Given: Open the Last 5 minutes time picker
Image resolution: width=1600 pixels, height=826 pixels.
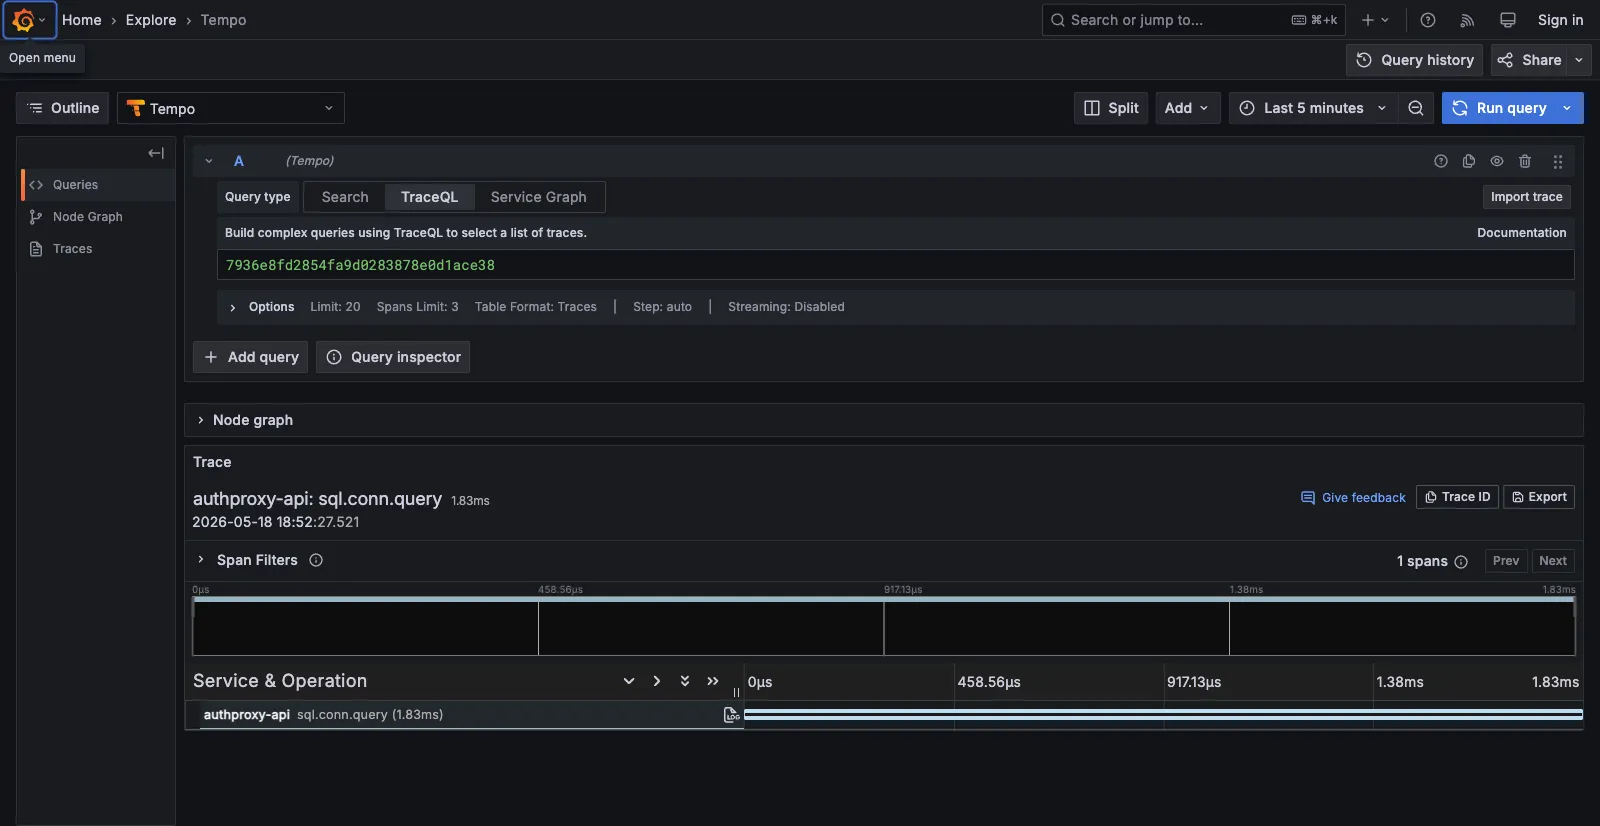Looking at the screenshot, I should point(1313,108).
